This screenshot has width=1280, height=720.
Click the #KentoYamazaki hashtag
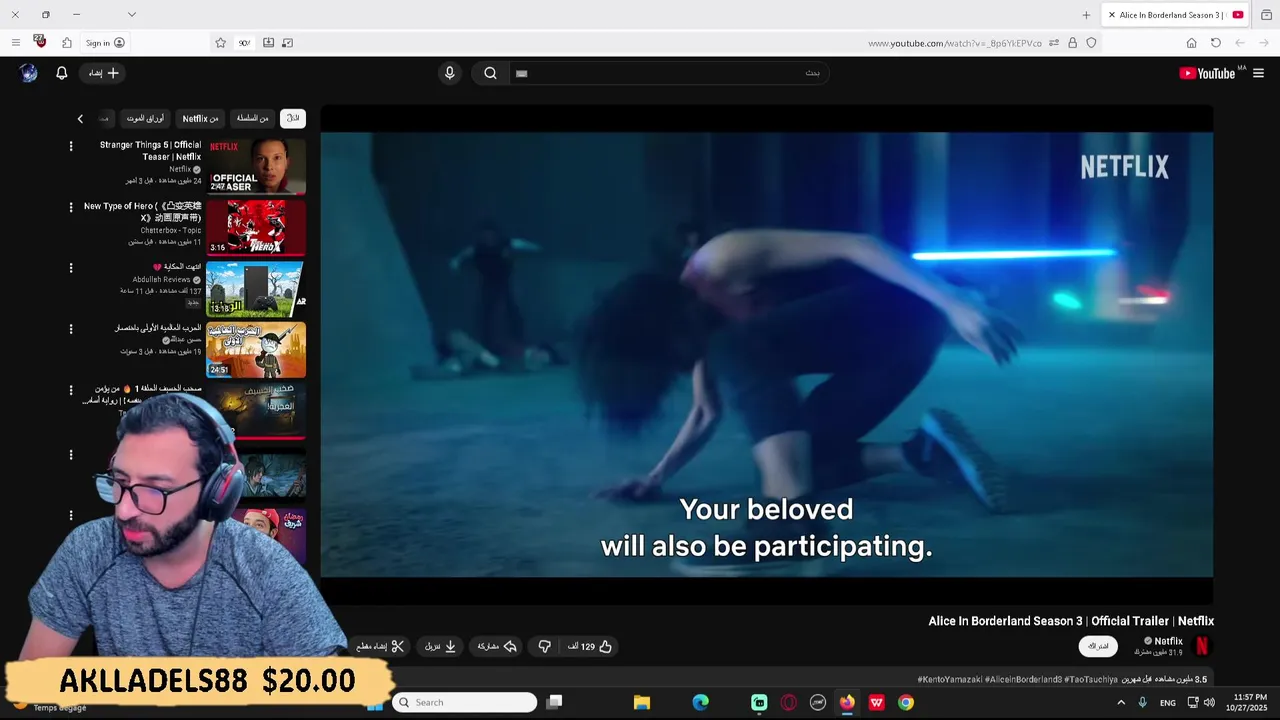pos(949,679)
